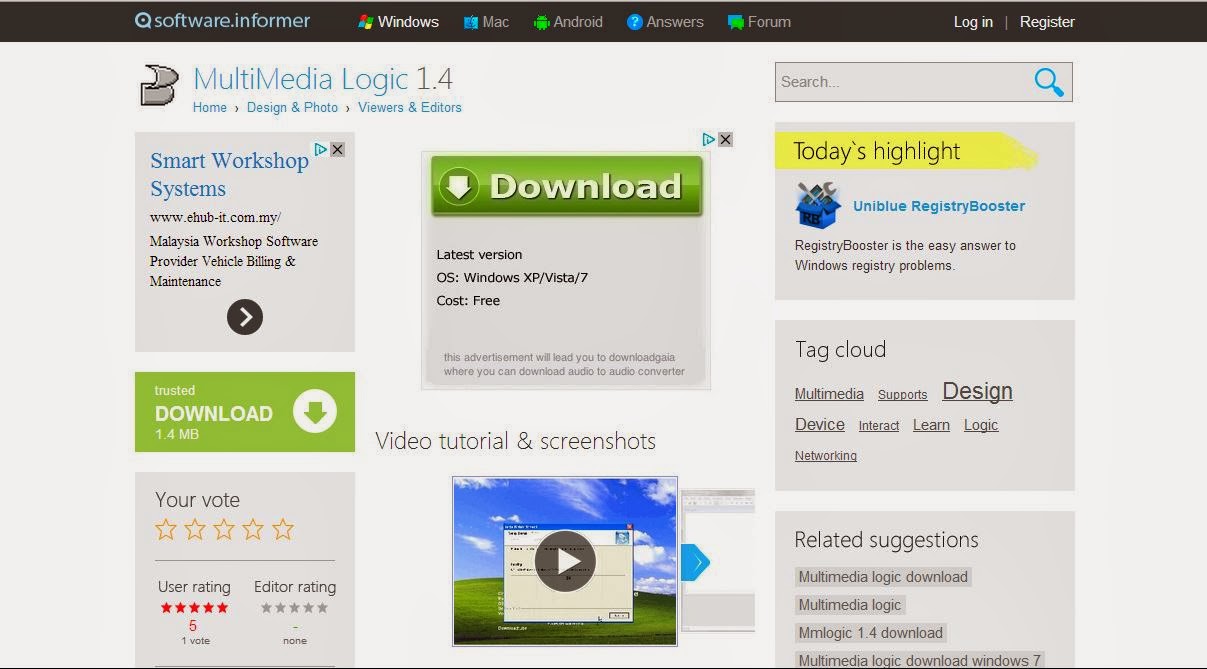Open the Windows section tab
The height and width of the screenshot is (669, 1207).
398,22
